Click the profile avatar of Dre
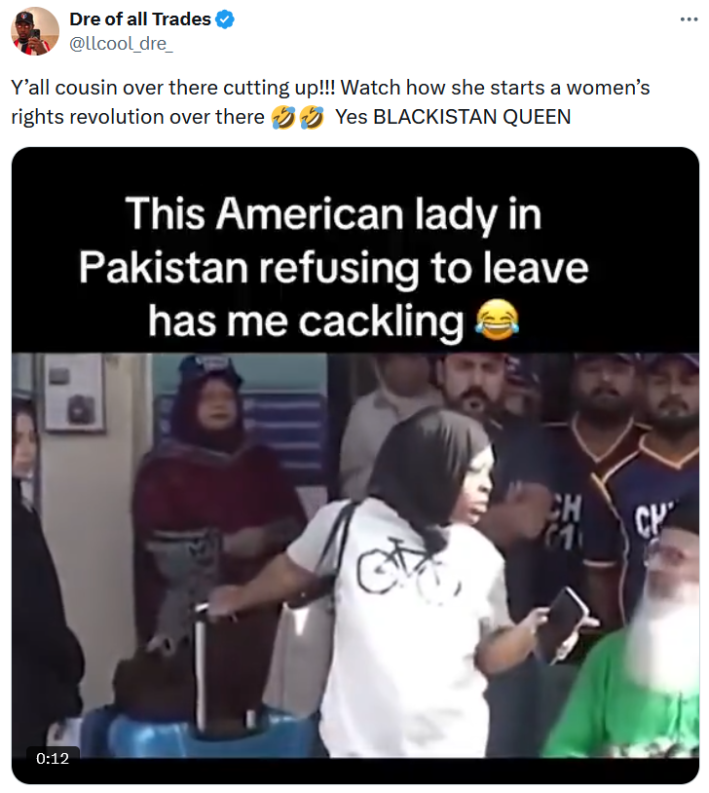Image resolution: width=709 pixels, height=793 pixels. [35, 31]
